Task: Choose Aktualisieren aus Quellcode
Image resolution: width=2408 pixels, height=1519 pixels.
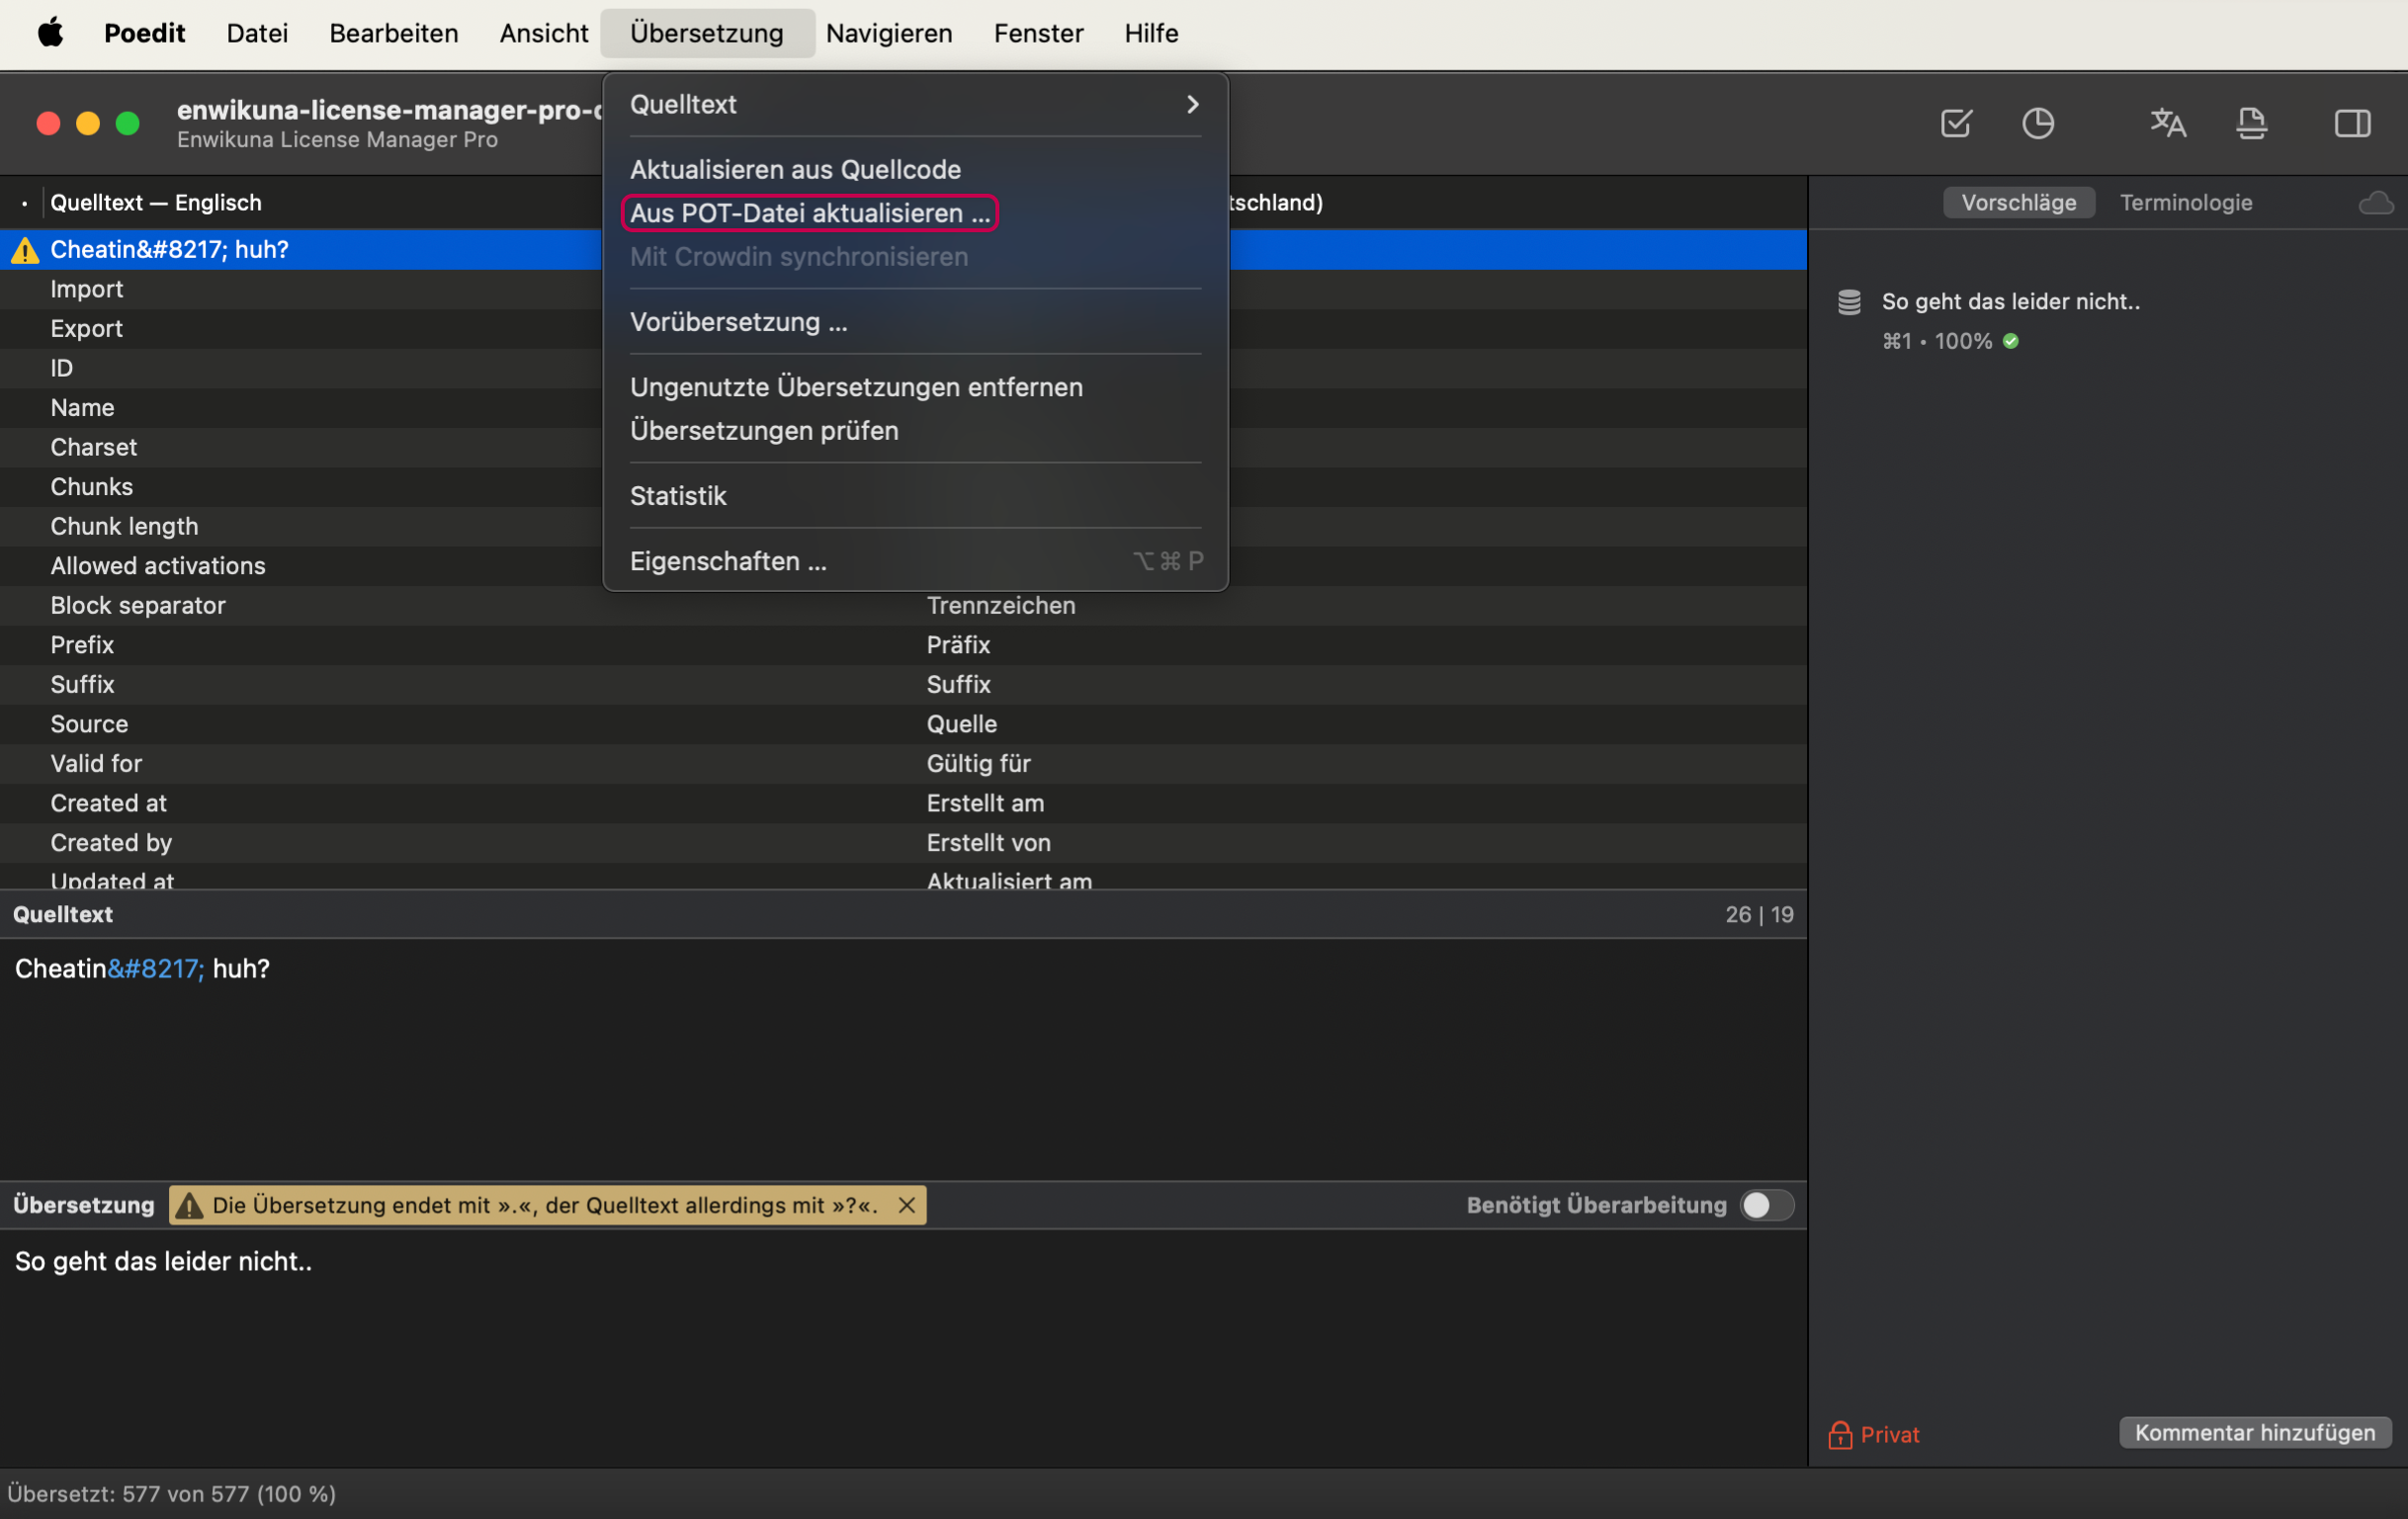Action: pos(914,169)
